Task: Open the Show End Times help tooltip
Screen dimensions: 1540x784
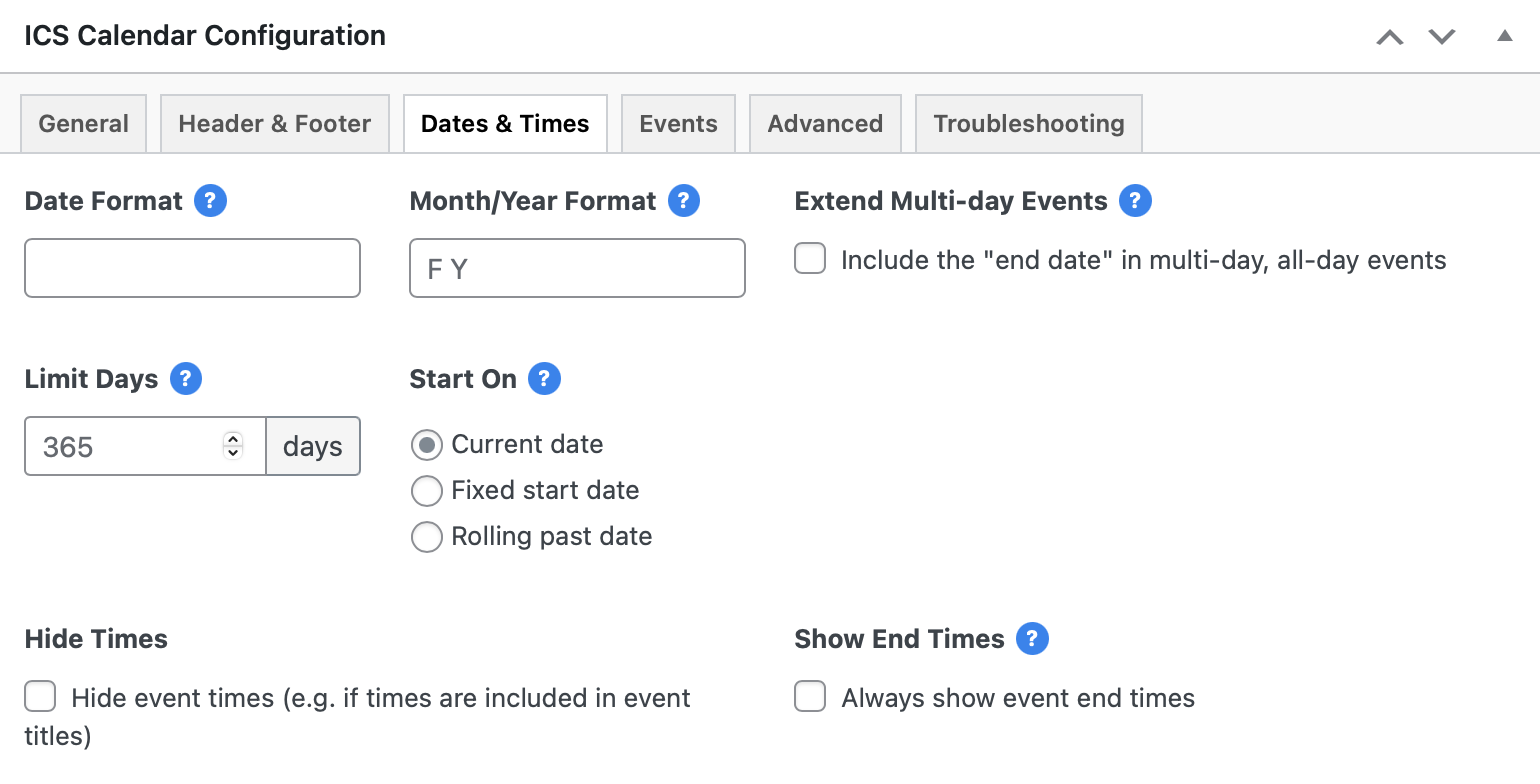Action: click(1033, 638)
